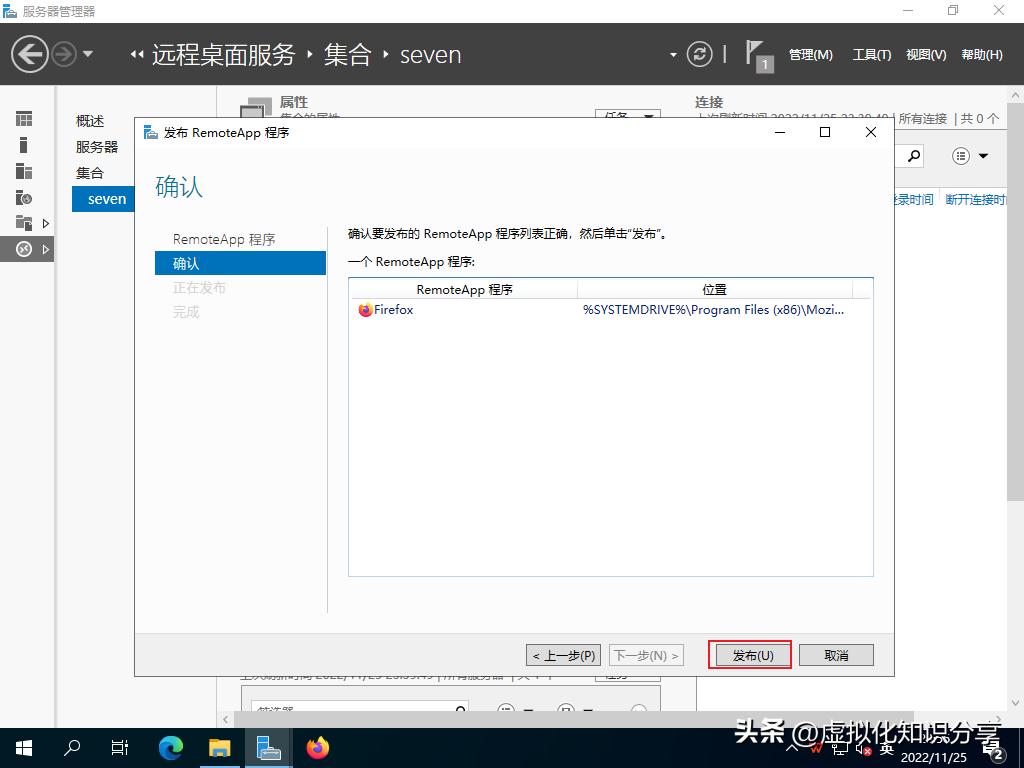1024x768 pixels.
Task: Select the Remote Desktop Services sidebar icon
Action: coord(24,249)
